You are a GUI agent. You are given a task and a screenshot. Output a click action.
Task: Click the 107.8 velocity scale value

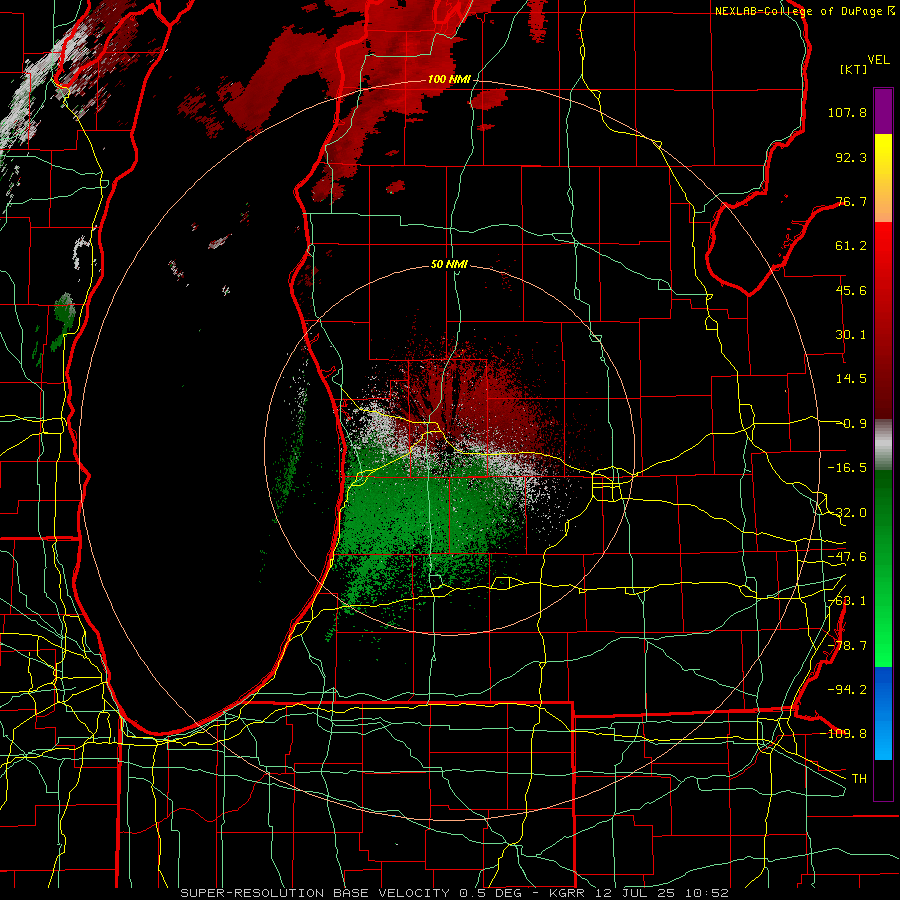tap(847, 112)
